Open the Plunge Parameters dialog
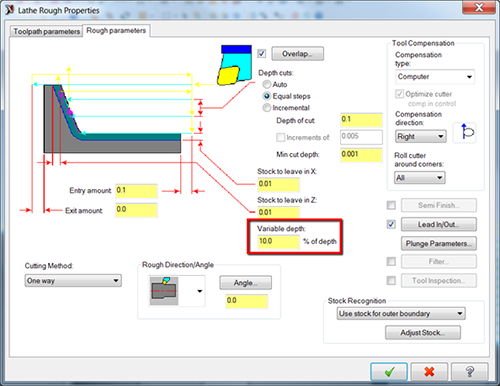Image resolution: width=500 pixels, height=386 pixels. click(439, 244)
